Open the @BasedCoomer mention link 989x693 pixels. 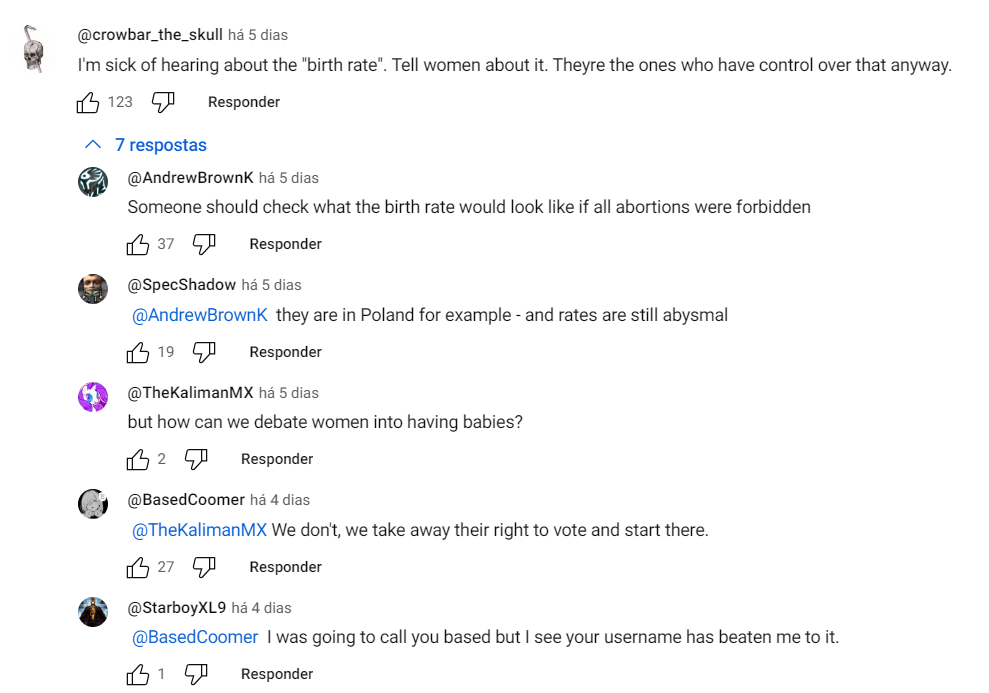(x=195, y=637)
